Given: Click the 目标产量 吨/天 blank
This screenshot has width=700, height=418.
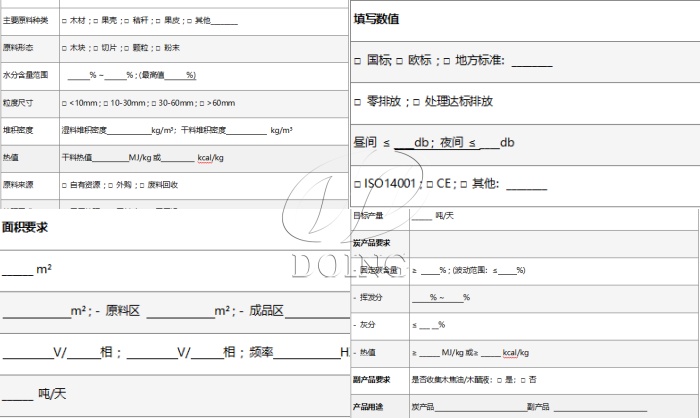Looking at the screenshot, I should 422,217.
